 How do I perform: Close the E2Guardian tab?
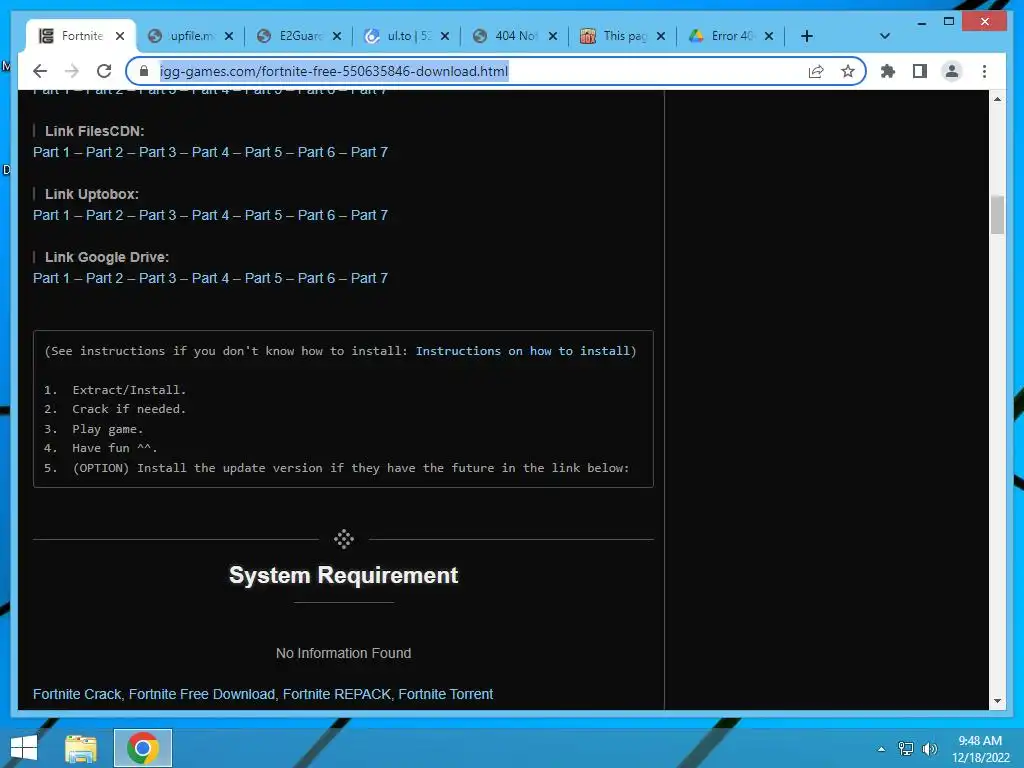tap(337, 36)
